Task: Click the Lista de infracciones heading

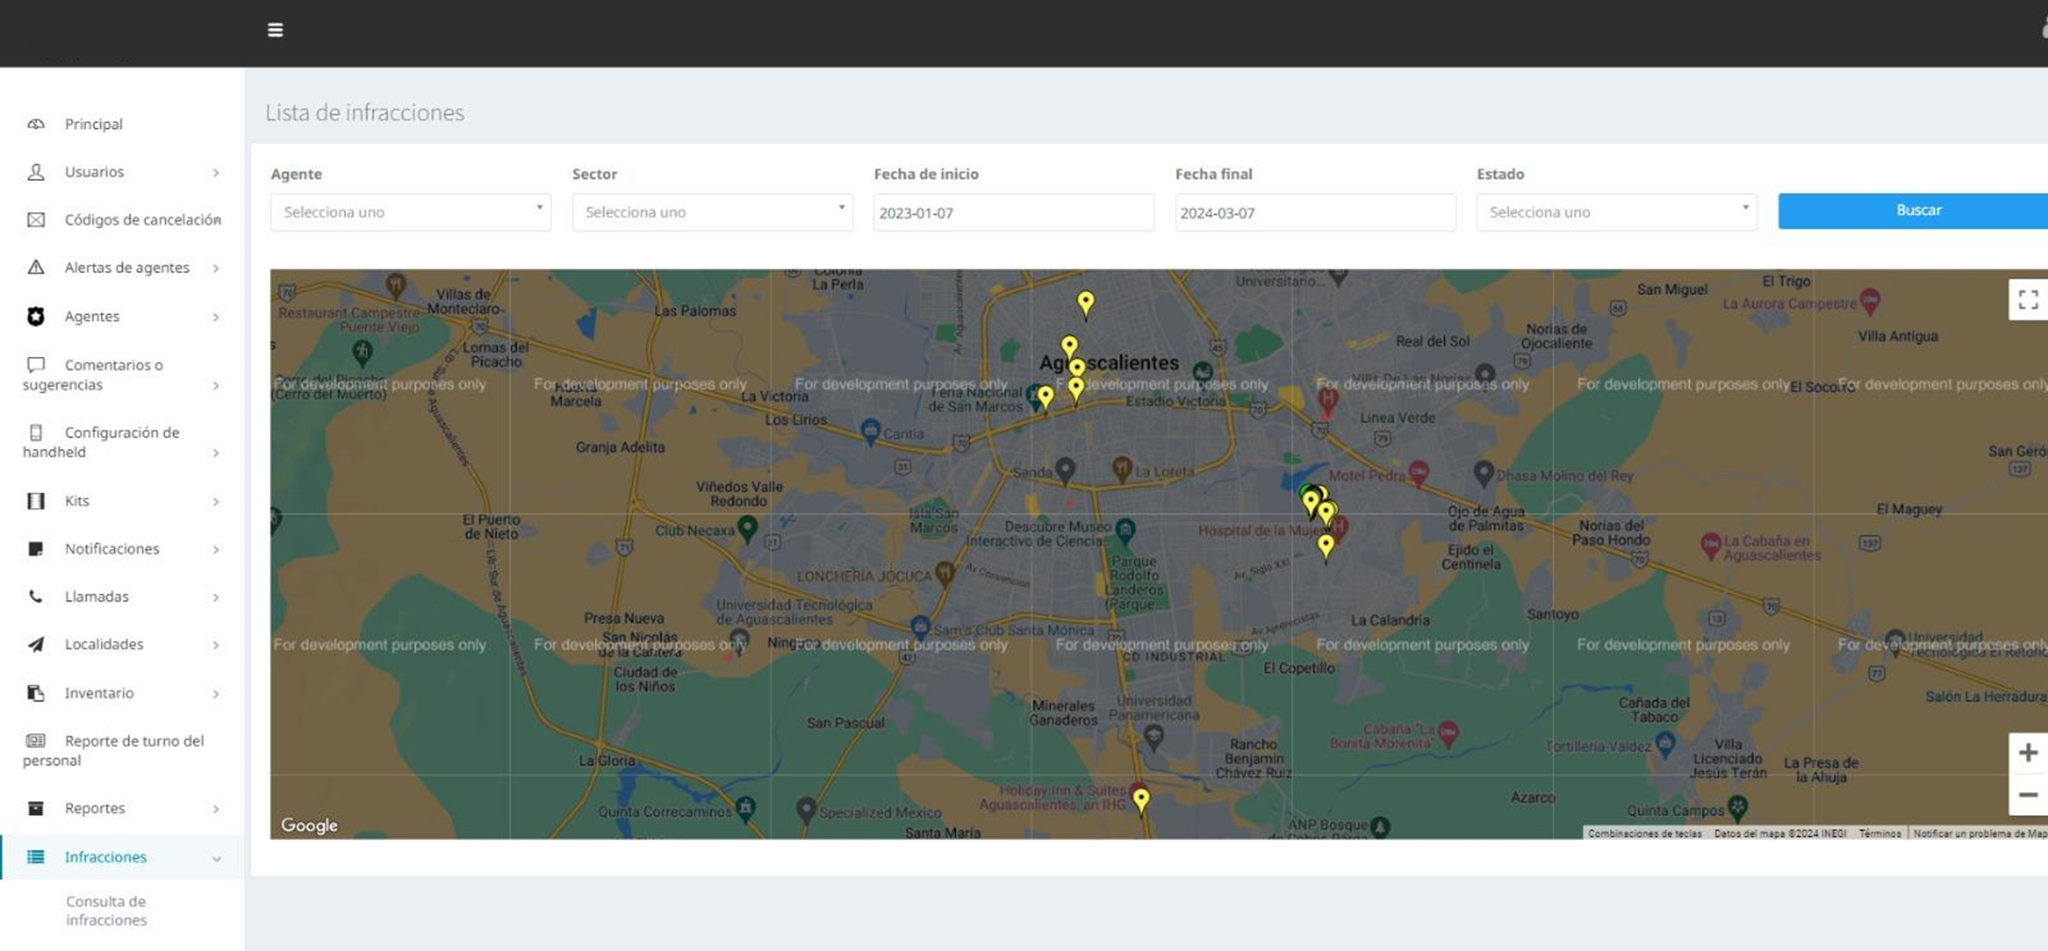Action: (365, 113)
